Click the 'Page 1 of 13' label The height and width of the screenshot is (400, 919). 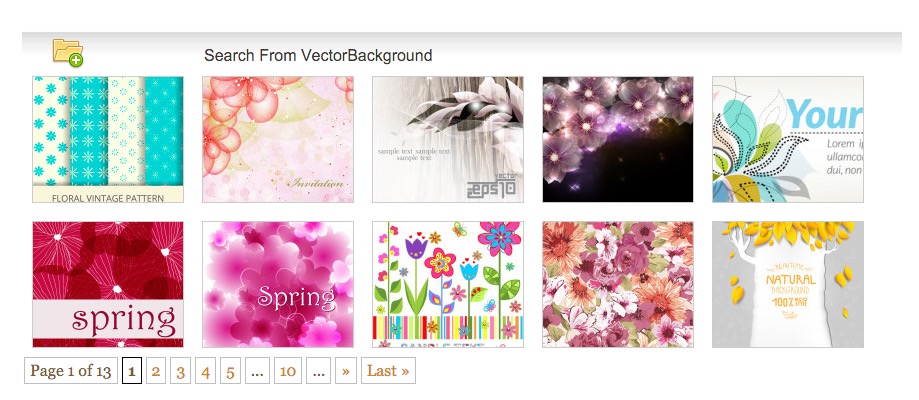pos(71,371)
